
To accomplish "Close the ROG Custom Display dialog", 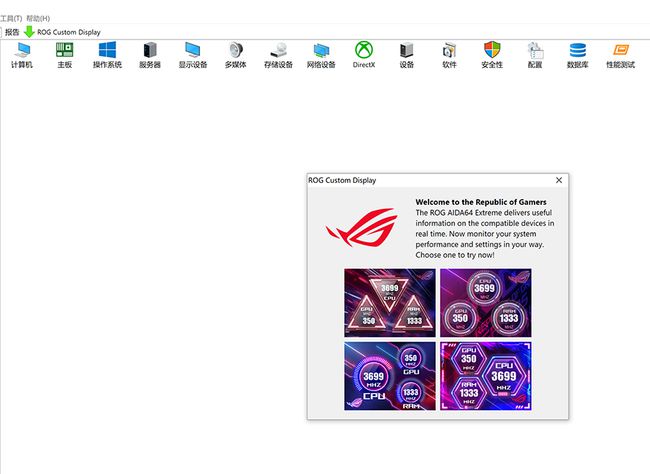I will click(559, 180).
